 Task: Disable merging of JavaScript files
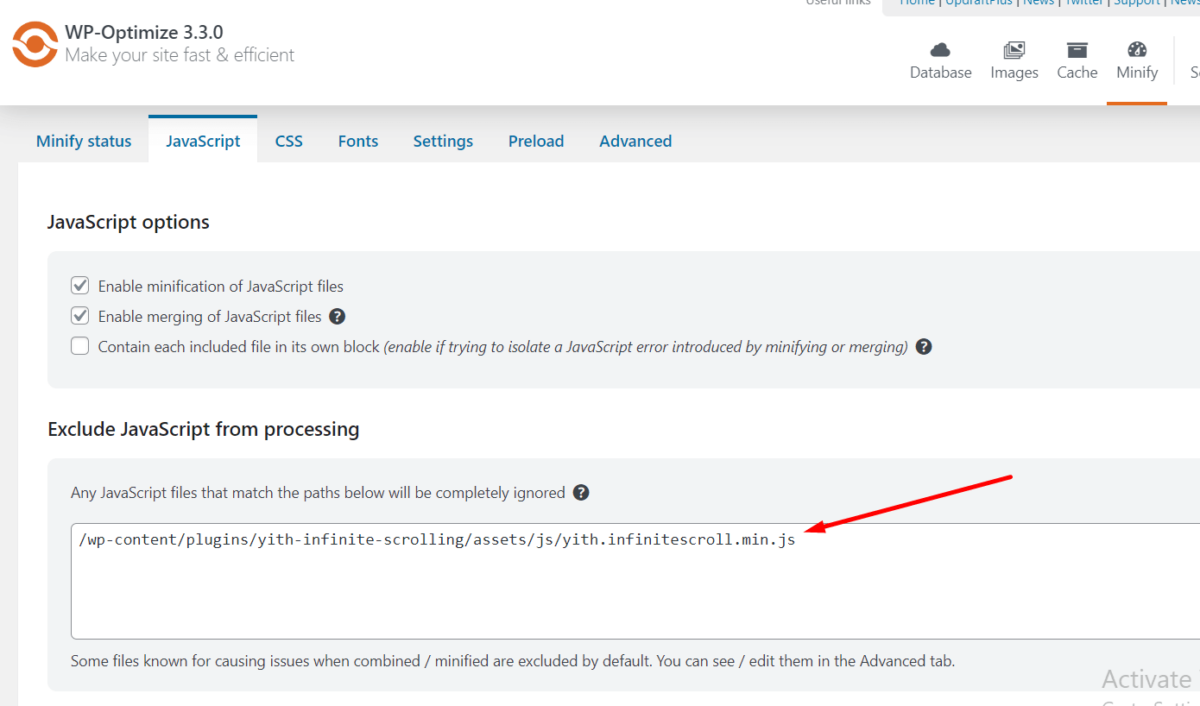point(79,315)
